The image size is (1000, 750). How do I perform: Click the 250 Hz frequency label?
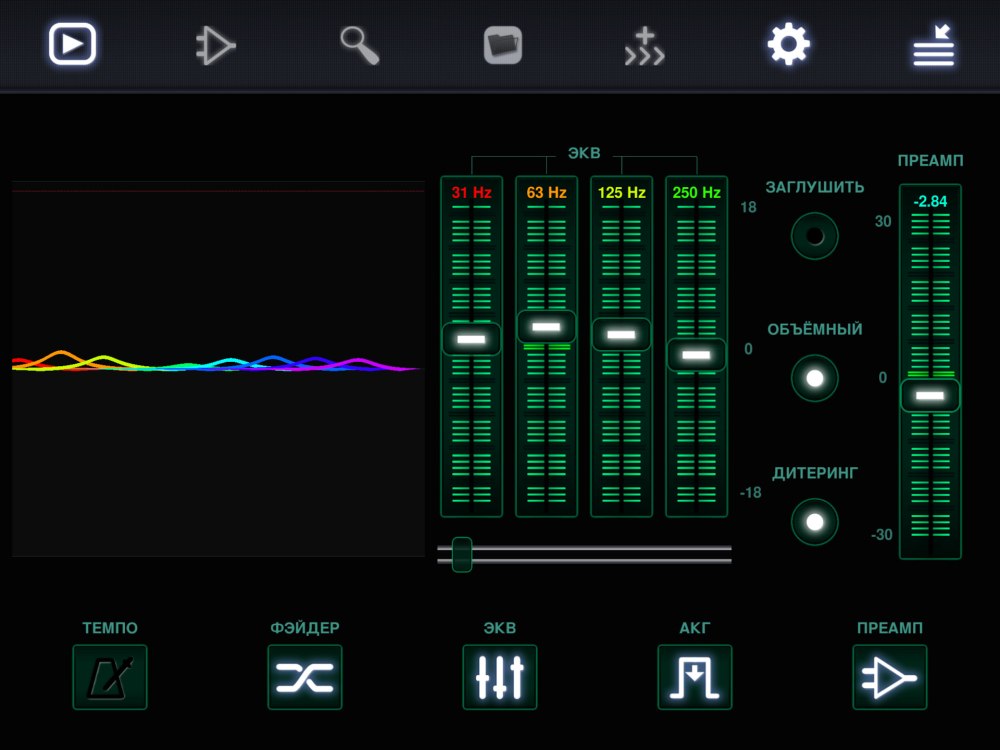pyautogui.click(x=696, y=193)
